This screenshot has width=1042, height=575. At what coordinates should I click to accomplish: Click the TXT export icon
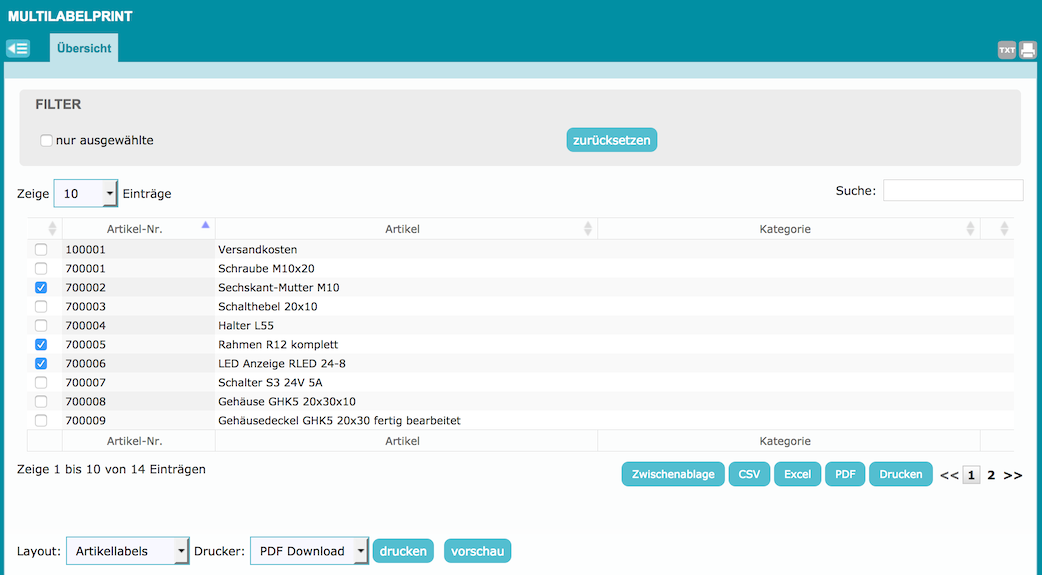[x=1007, y=50]
